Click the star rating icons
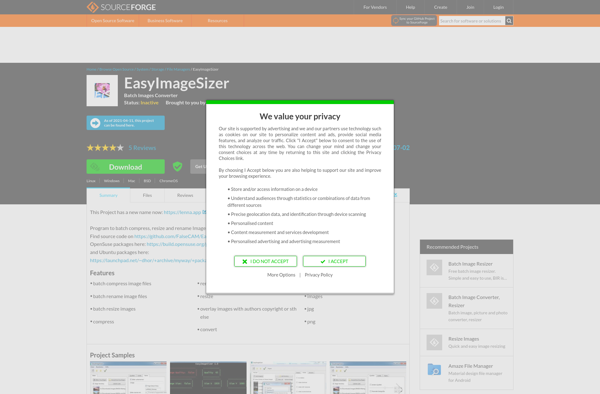The height and width of the screenshot is (394, 600). pyautogui.click(x=105, y=148)
